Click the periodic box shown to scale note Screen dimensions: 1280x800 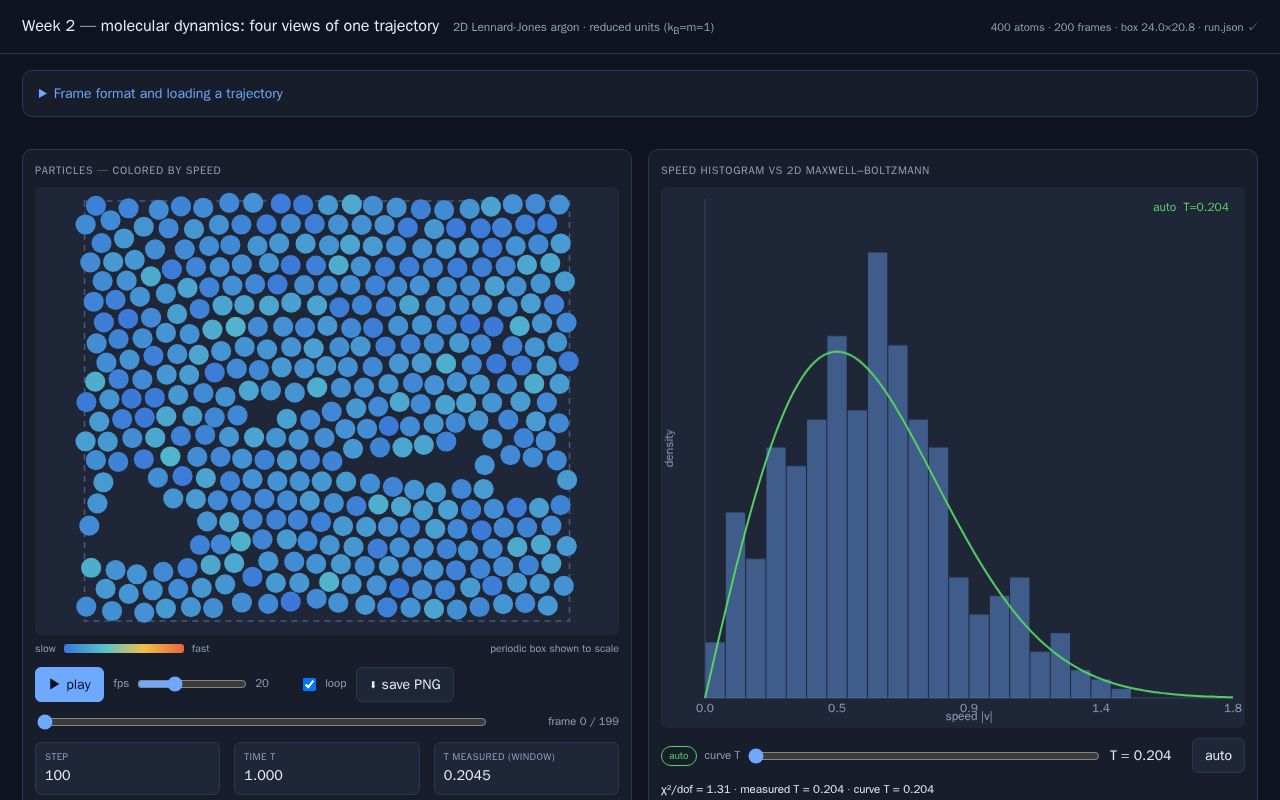coord(554,648)
